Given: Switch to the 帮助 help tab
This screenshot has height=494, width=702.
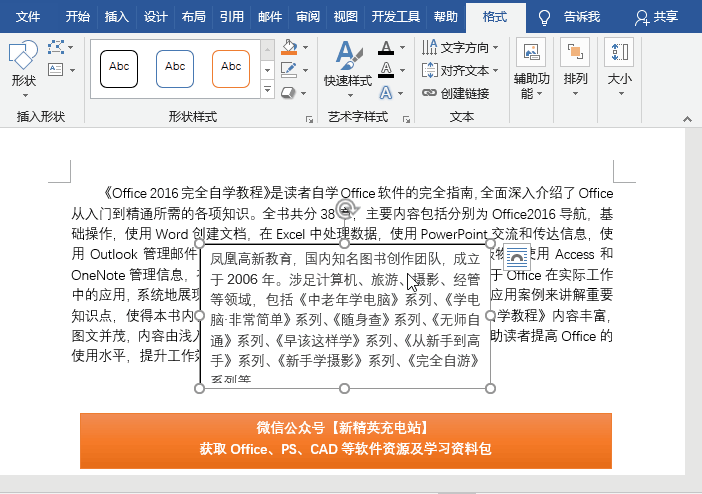Looking at the screenshot, I should [445, 17].
